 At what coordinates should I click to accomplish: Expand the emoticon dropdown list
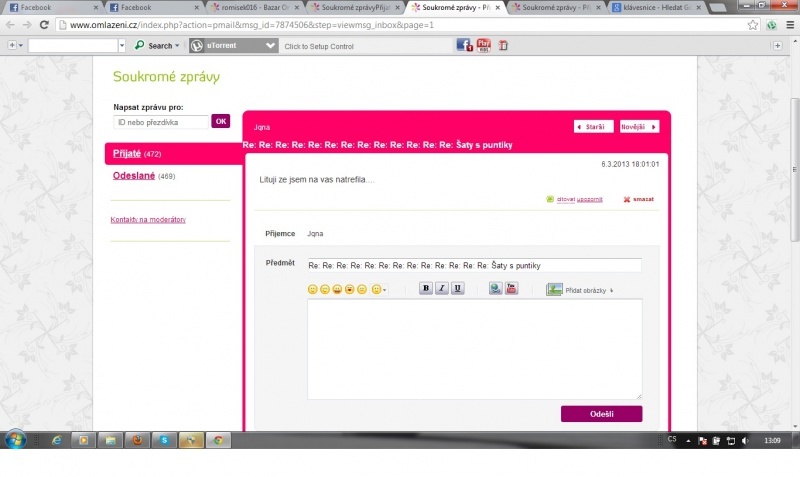pos(385,290)
